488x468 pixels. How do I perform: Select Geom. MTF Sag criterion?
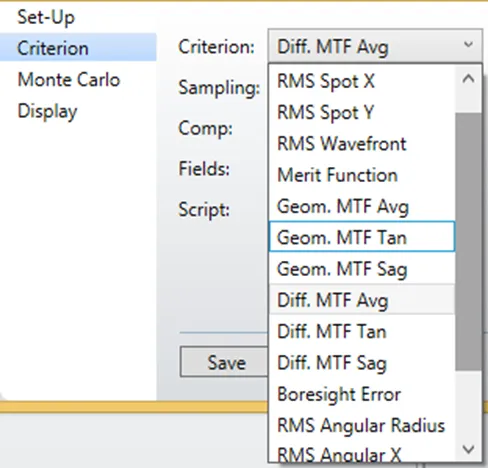pos(362,269)
